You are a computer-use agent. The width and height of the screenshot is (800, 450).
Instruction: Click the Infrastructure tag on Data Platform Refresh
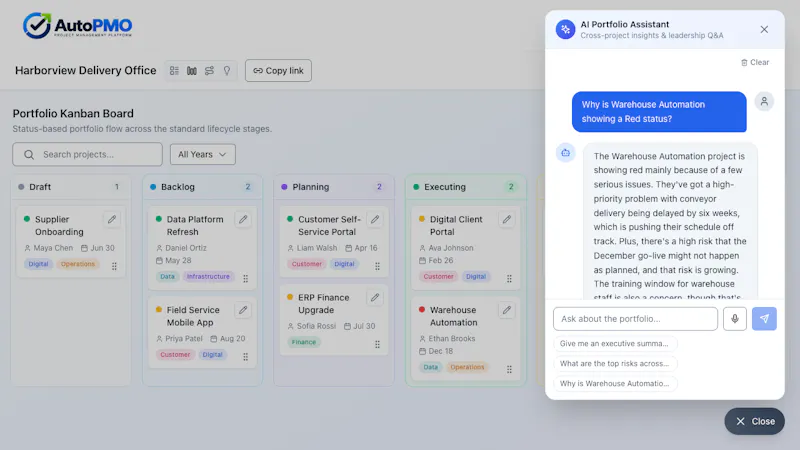208,277
